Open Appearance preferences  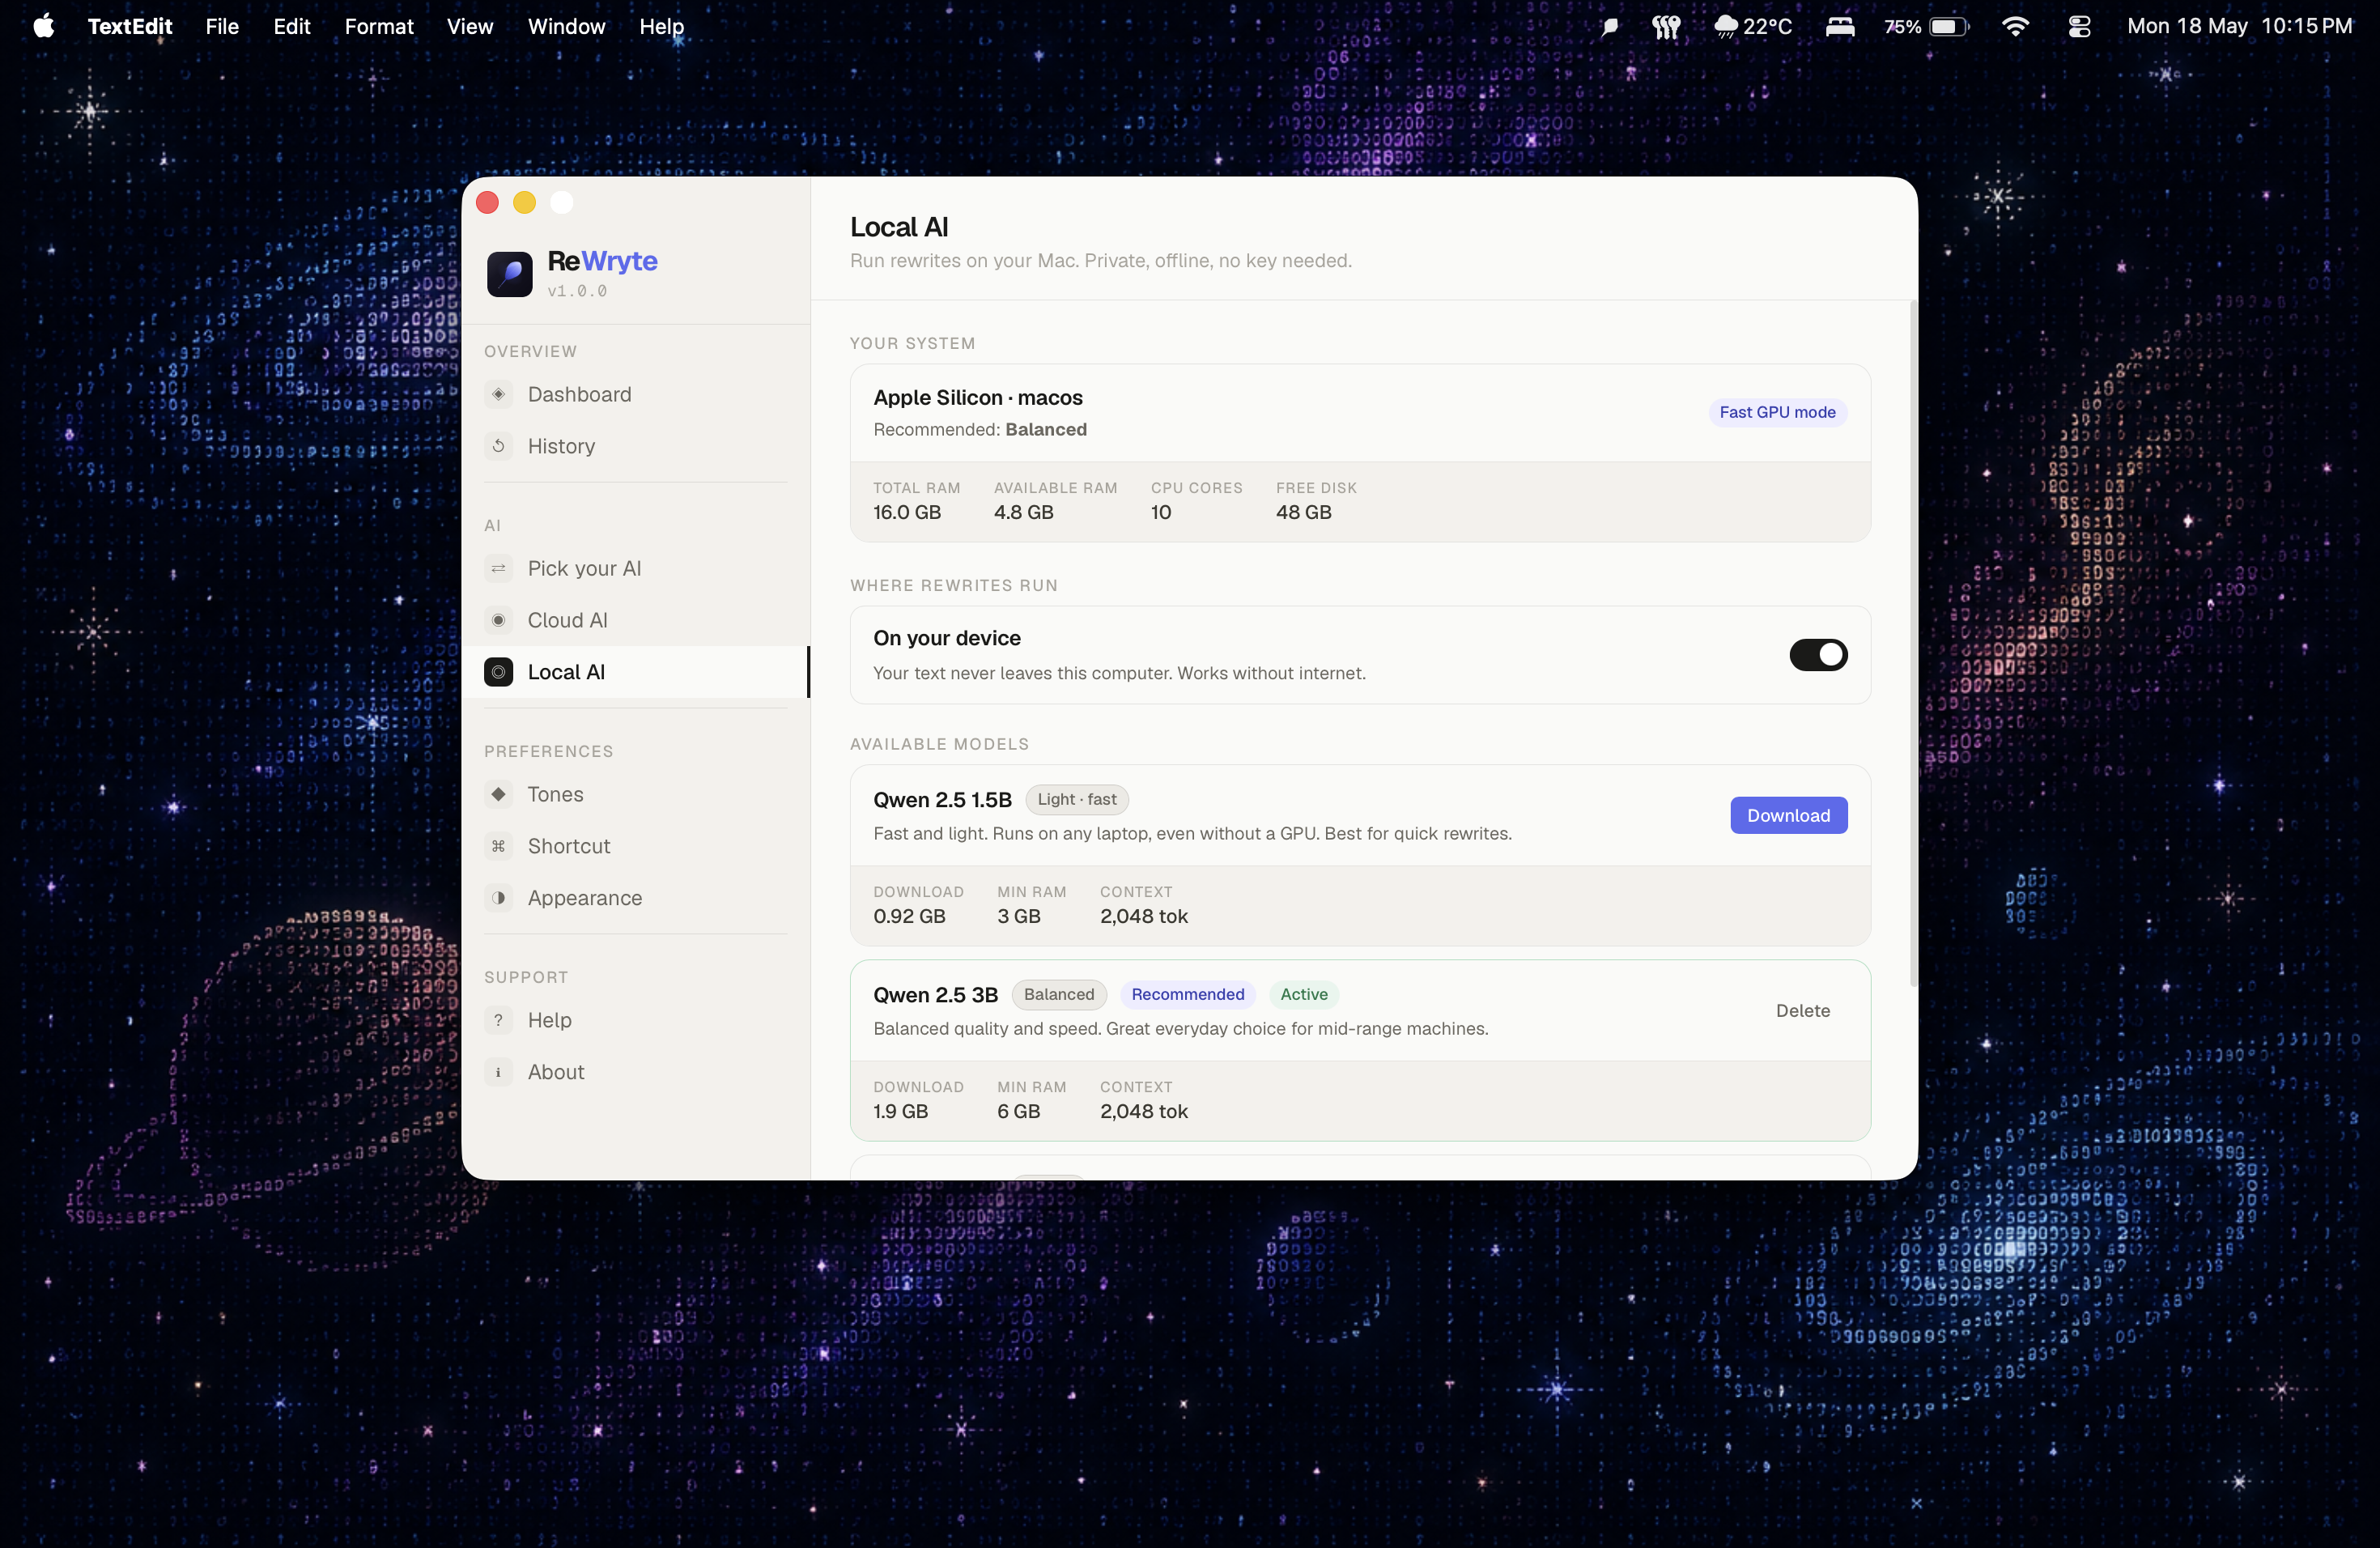[636, 898]
